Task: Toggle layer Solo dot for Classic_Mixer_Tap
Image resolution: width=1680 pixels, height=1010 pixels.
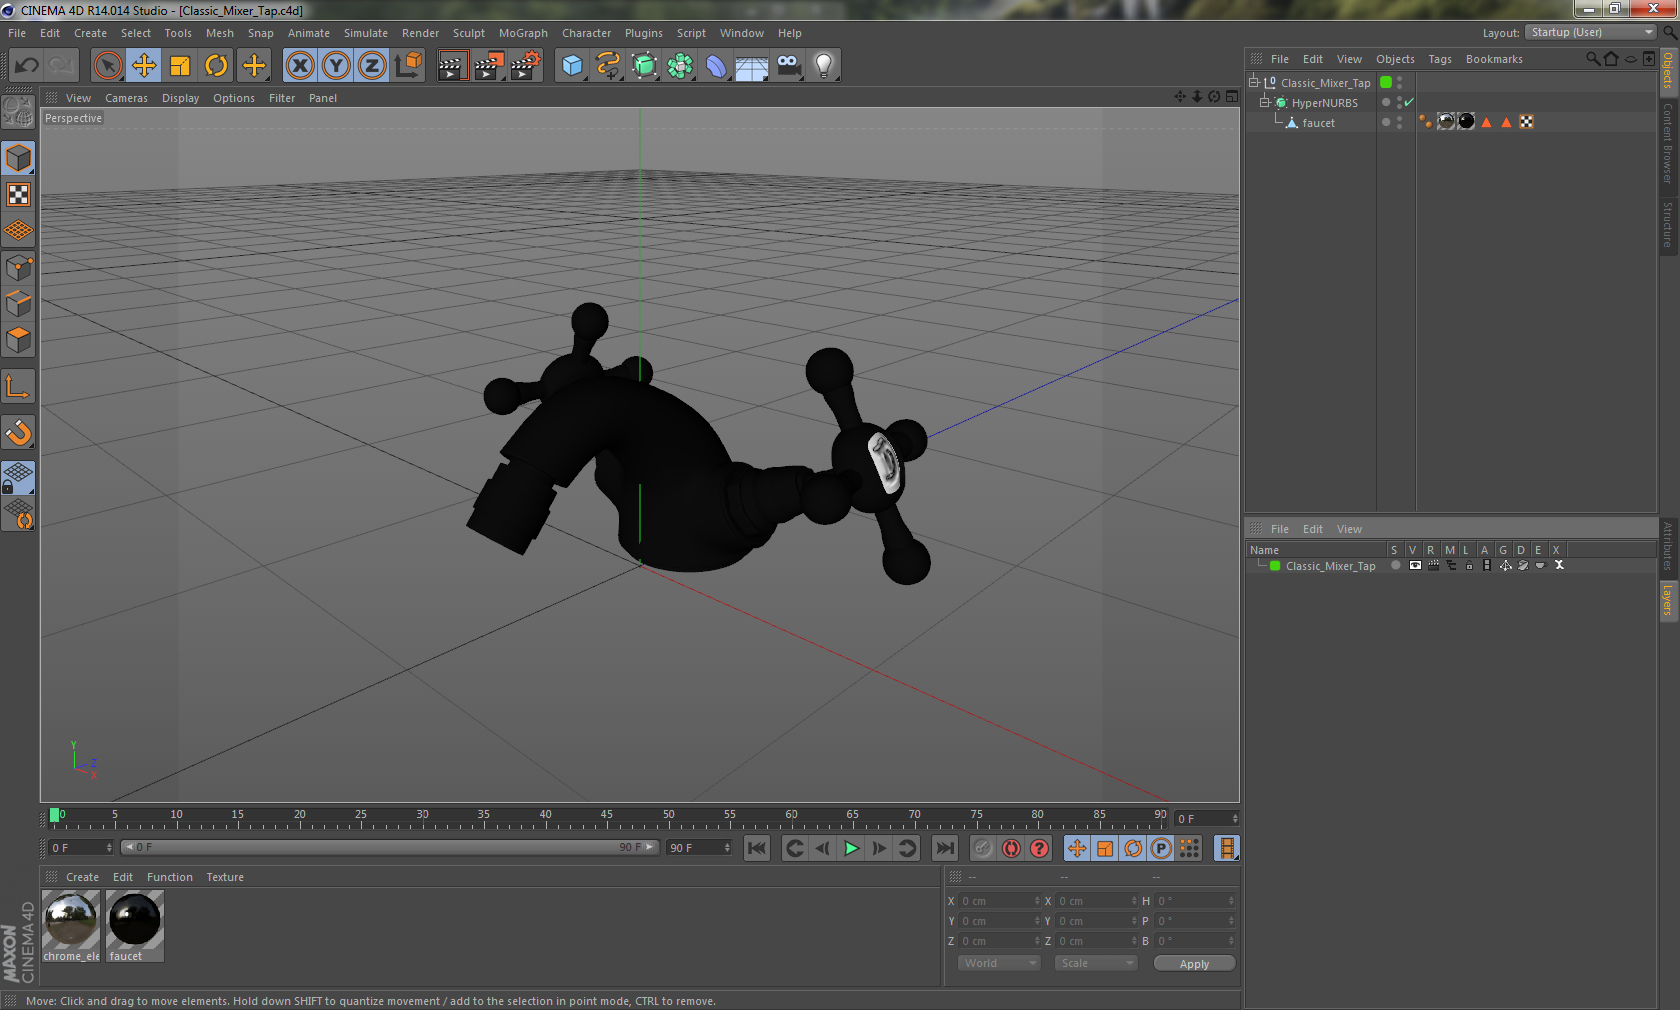Action: click(x=1396, y=566)
